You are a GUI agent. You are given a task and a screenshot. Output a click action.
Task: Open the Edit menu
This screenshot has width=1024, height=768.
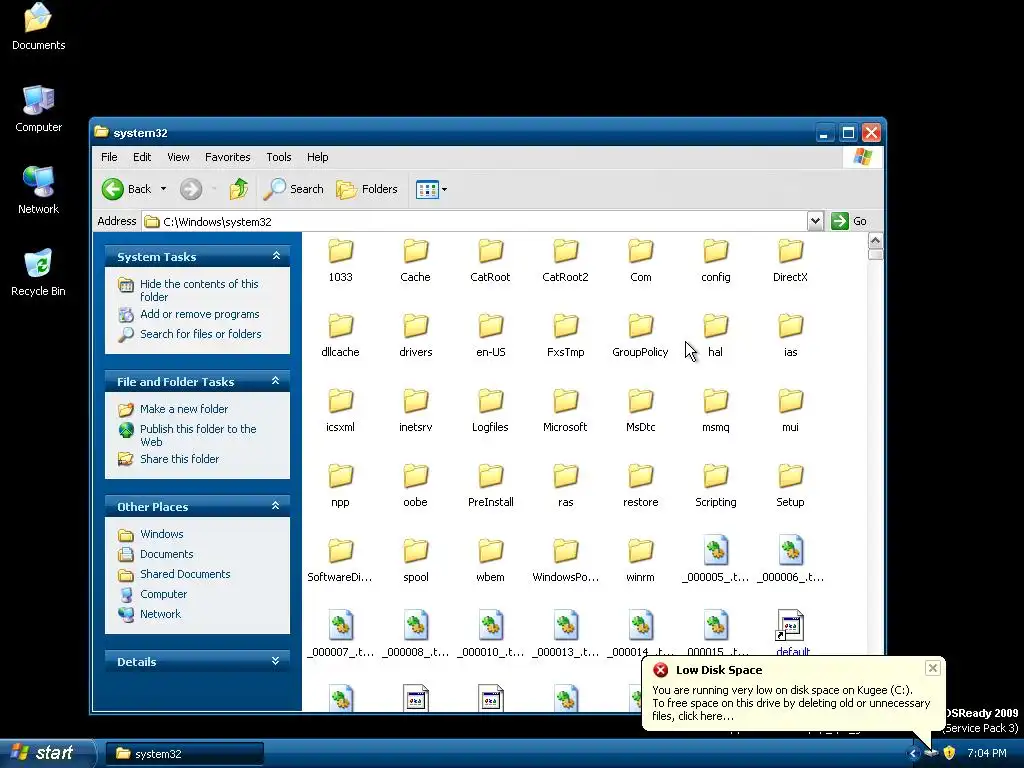(x=142, y=157)
